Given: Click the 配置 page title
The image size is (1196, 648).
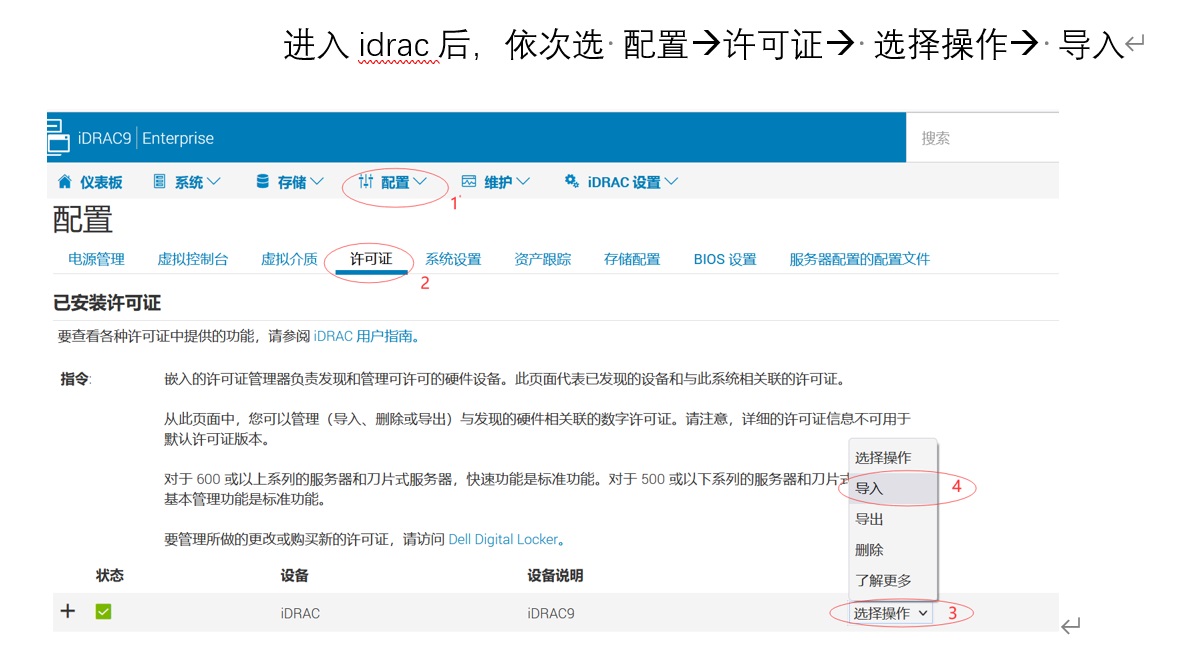Looking at the screenshot, I should (82, 220).
